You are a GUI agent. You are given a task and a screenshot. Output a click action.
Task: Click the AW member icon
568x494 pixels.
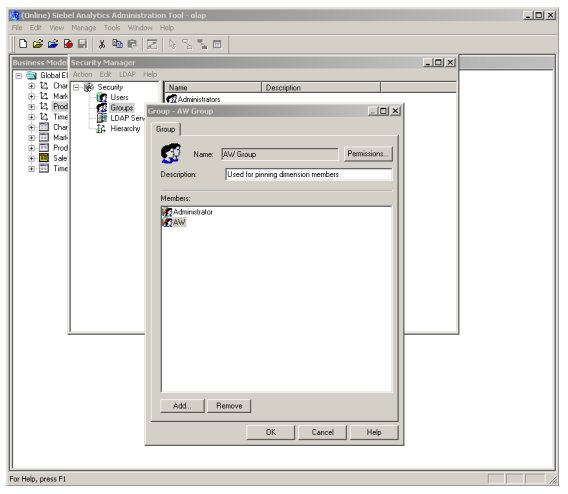click(x=167, y=222)
